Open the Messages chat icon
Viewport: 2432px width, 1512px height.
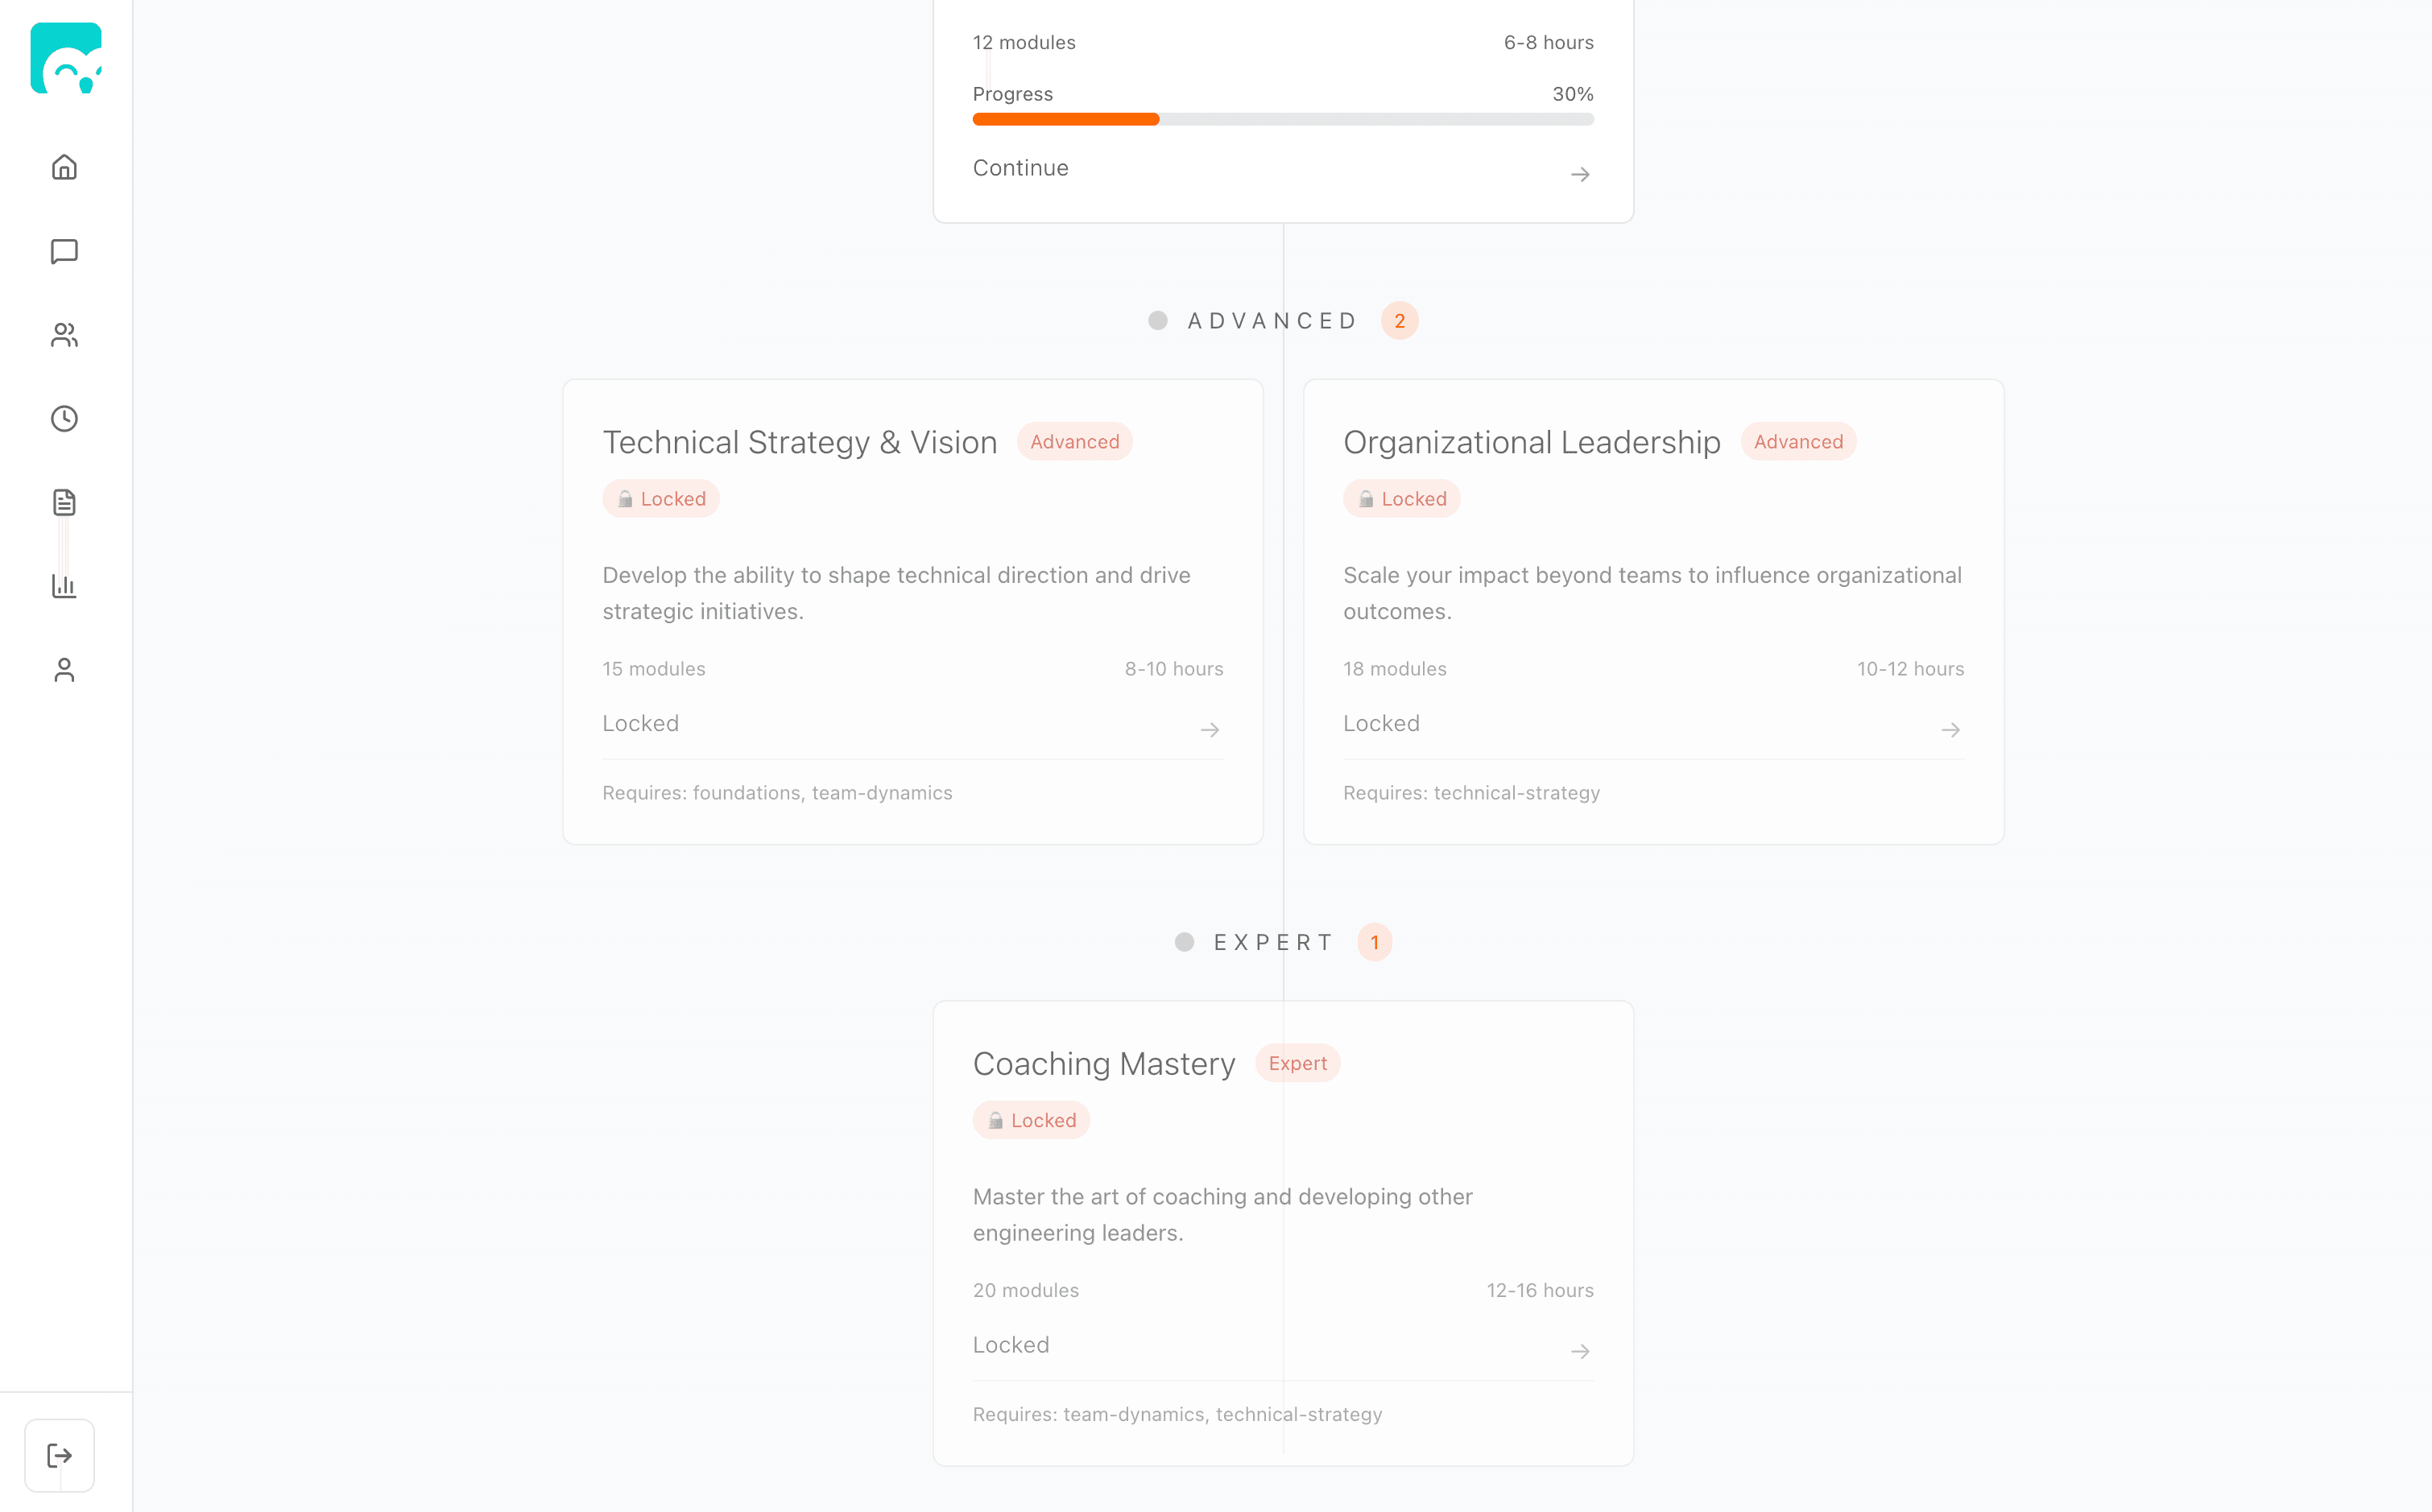64,251
